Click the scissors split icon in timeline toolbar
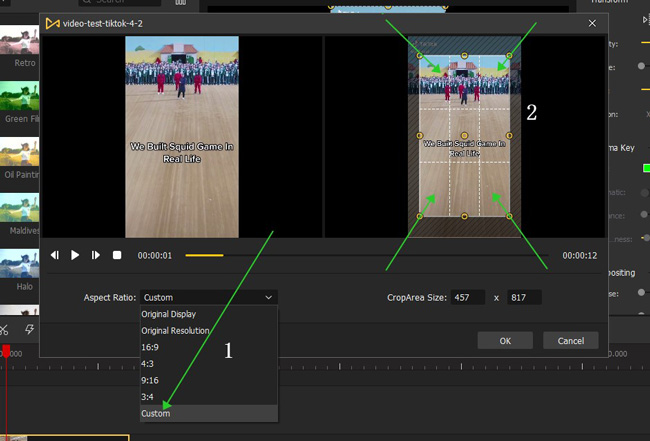The image size is (650, 441). [x=4, y=330]
